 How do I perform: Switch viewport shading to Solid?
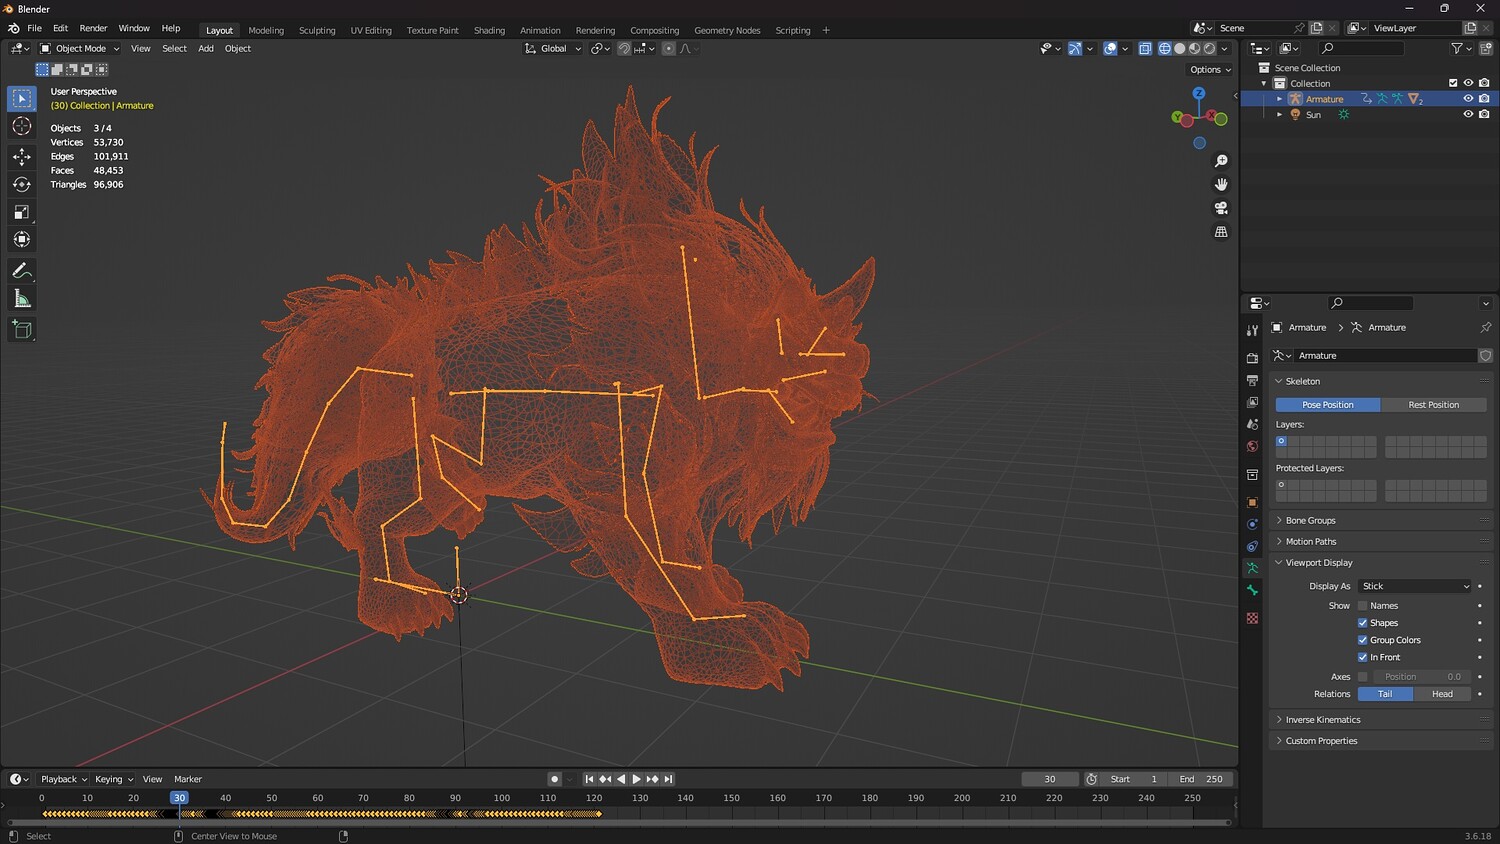(1179, 48)
